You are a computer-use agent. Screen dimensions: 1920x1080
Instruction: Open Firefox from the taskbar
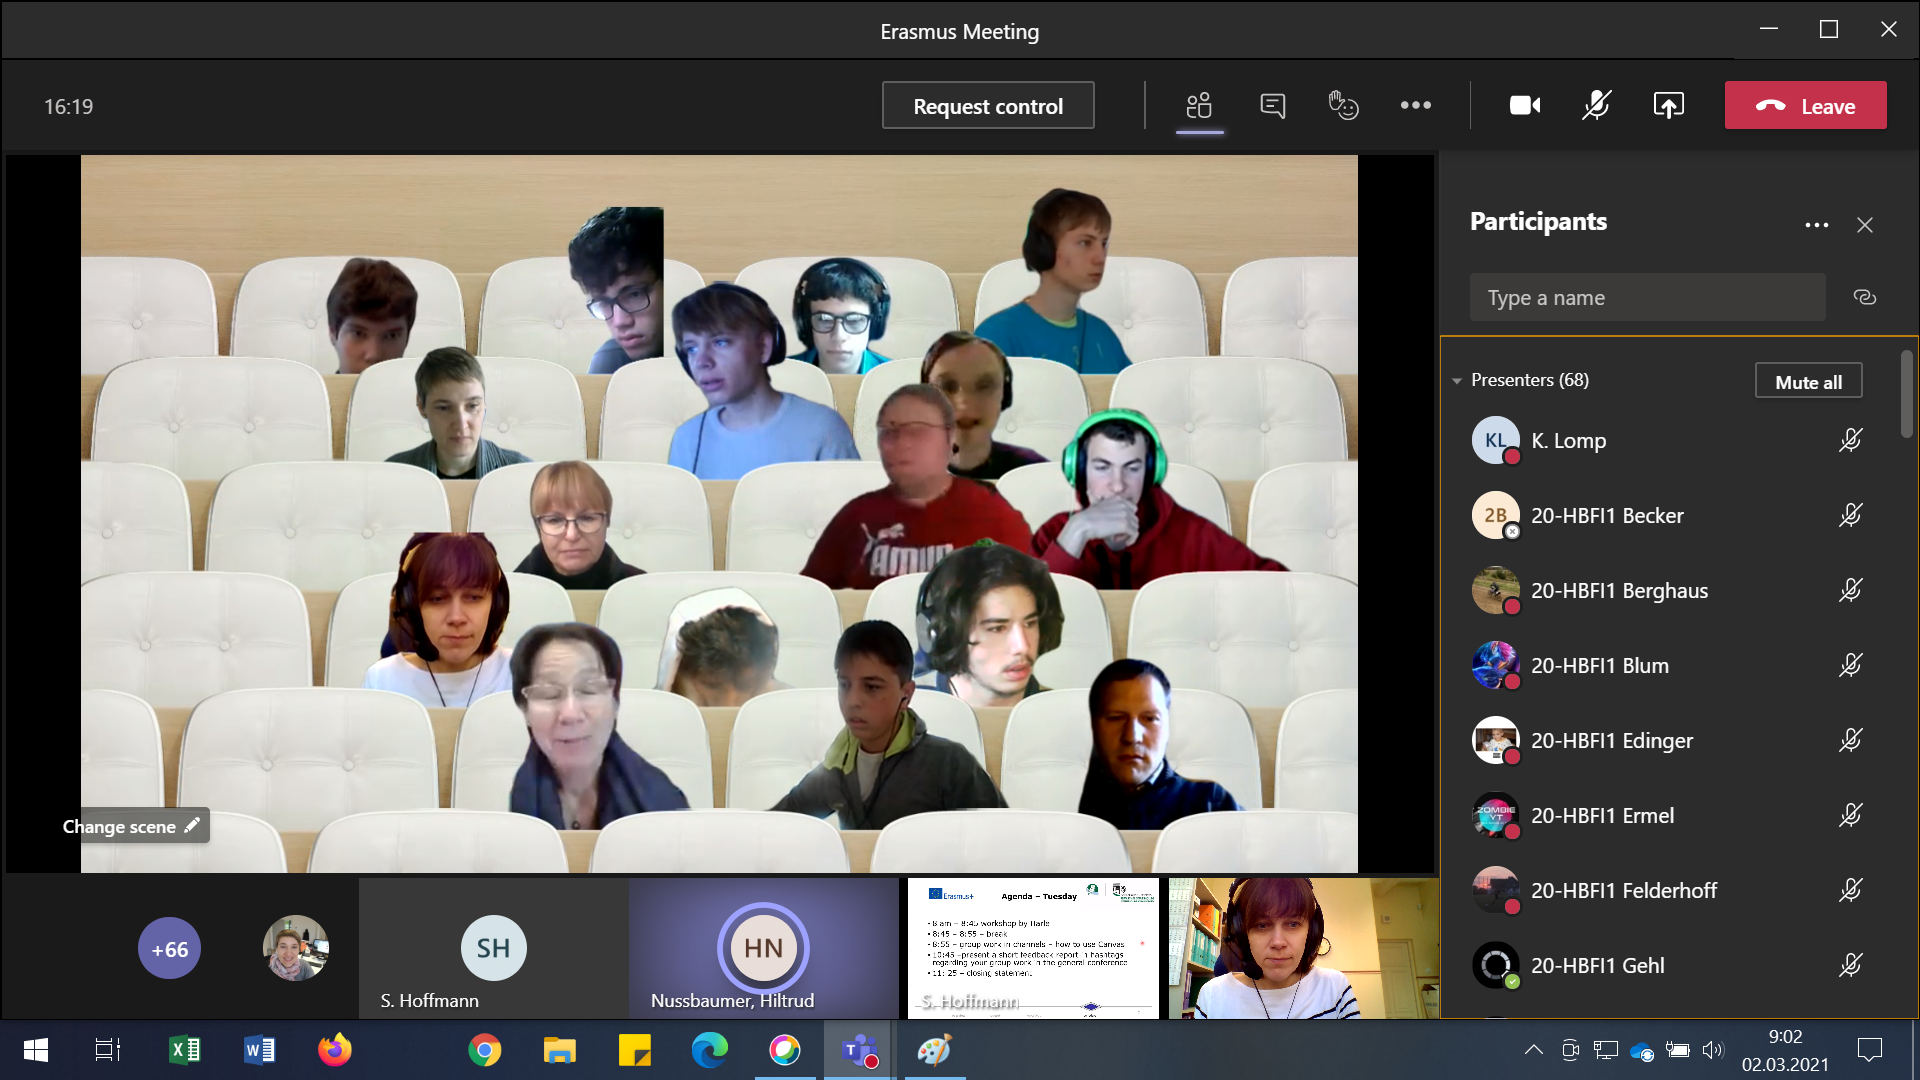[335, 1050]
